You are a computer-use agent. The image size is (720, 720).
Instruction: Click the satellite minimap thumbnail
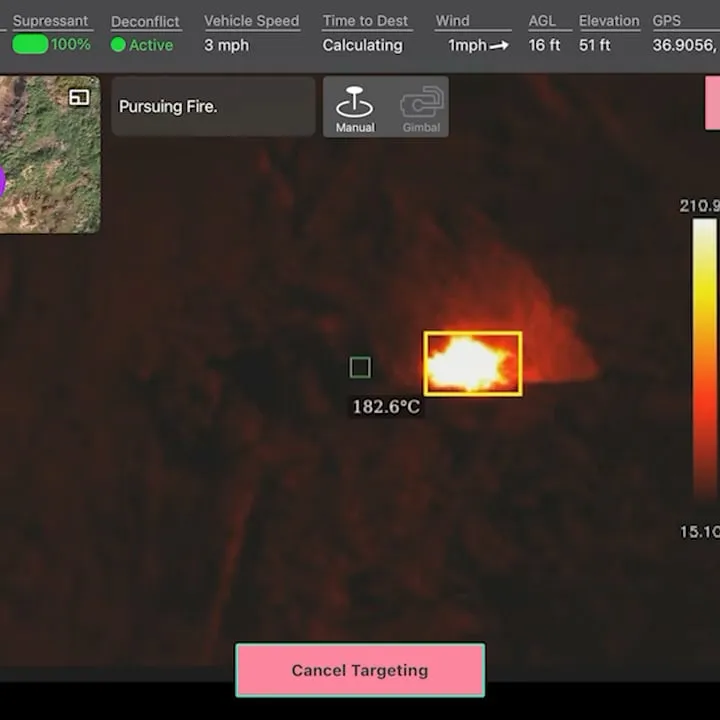pyautogui.click(x=50, y=160)
